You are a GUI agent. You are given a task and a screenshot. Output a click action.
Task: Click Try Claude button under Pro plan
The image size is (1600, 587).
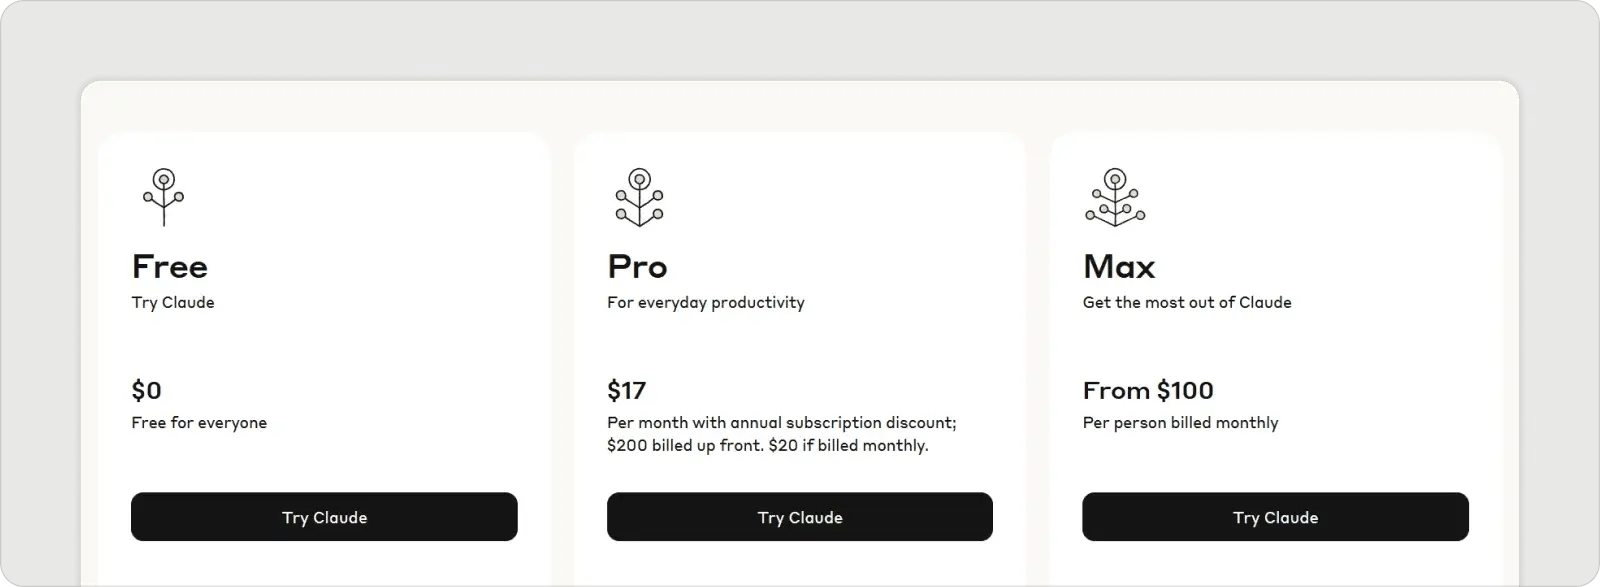pyautogui.click(x=800, y=517)
